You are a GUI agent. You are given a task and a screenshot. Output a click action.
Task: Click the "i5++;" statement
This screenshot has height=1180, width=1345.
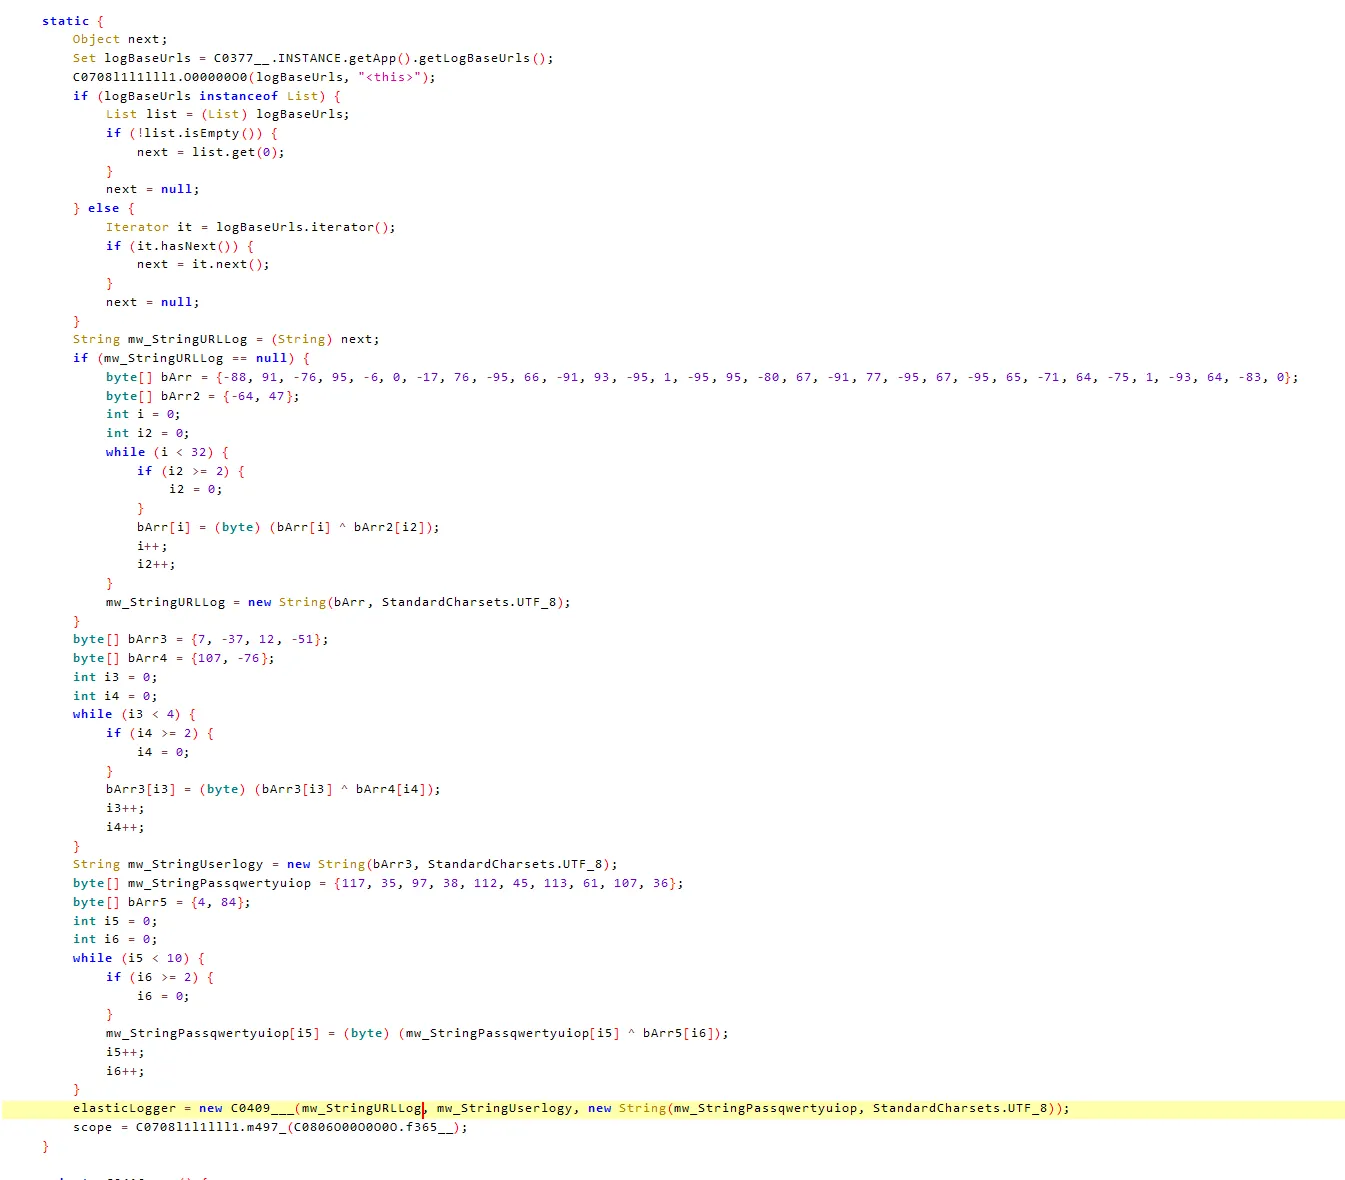[x=125, y=1052]
